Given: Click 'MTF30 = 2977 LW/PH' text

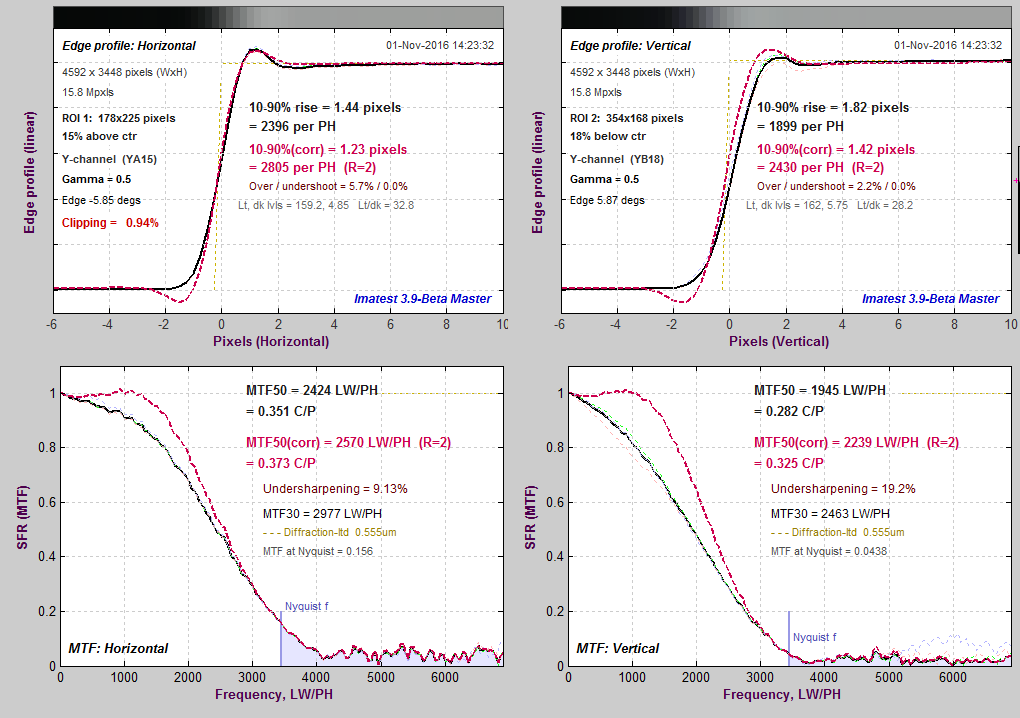Looking at the screenshot, I should pyautogui.click(x=322, y=514).
